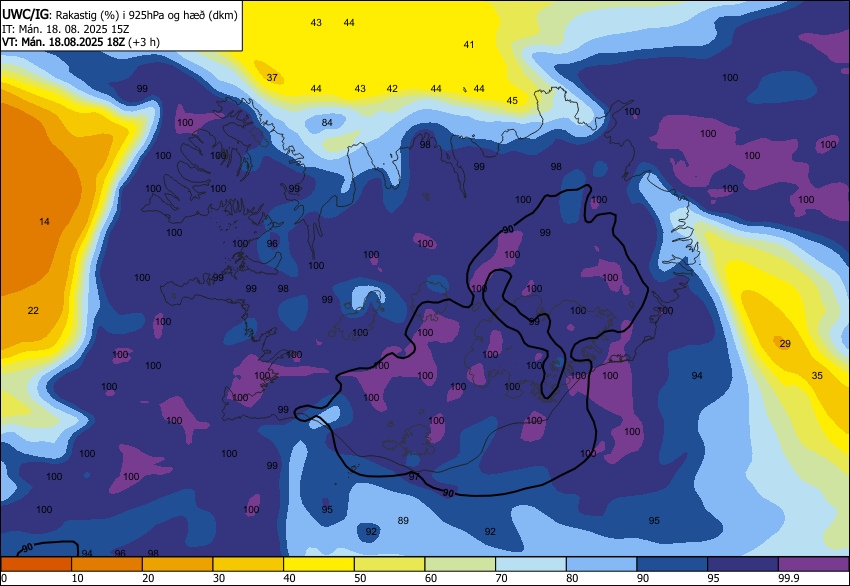Click the '37' value in the yellow region

click(272, 78)
